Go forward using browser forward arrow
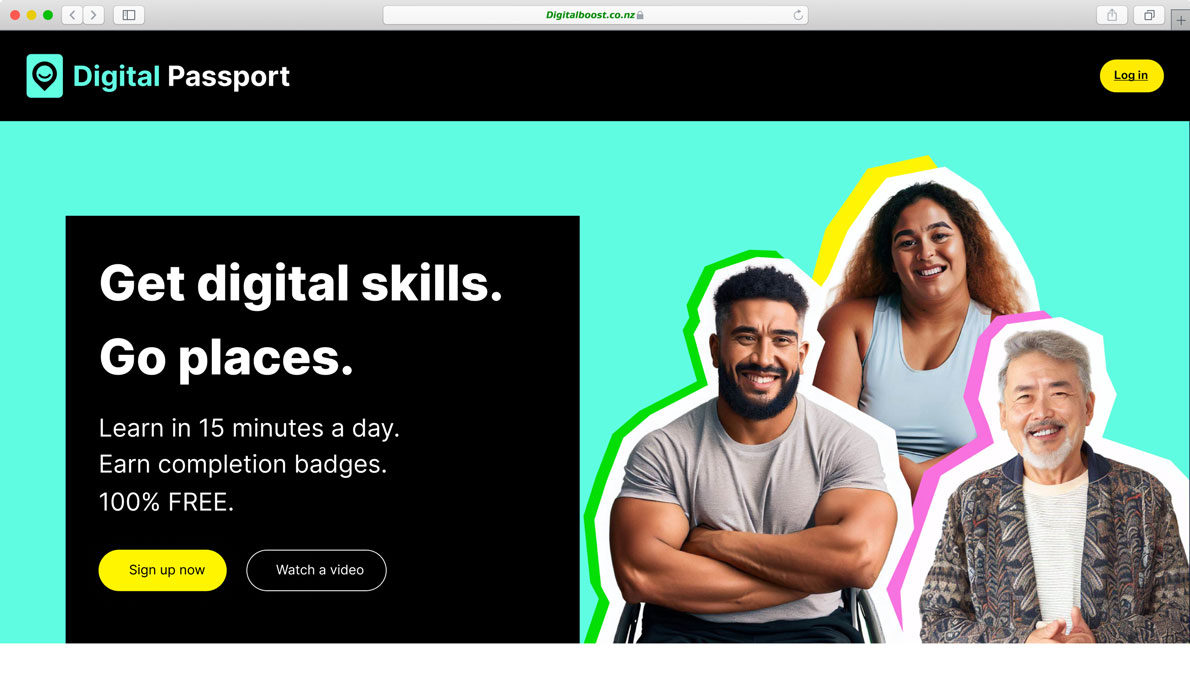The image size is (1190, 690). 93,15
